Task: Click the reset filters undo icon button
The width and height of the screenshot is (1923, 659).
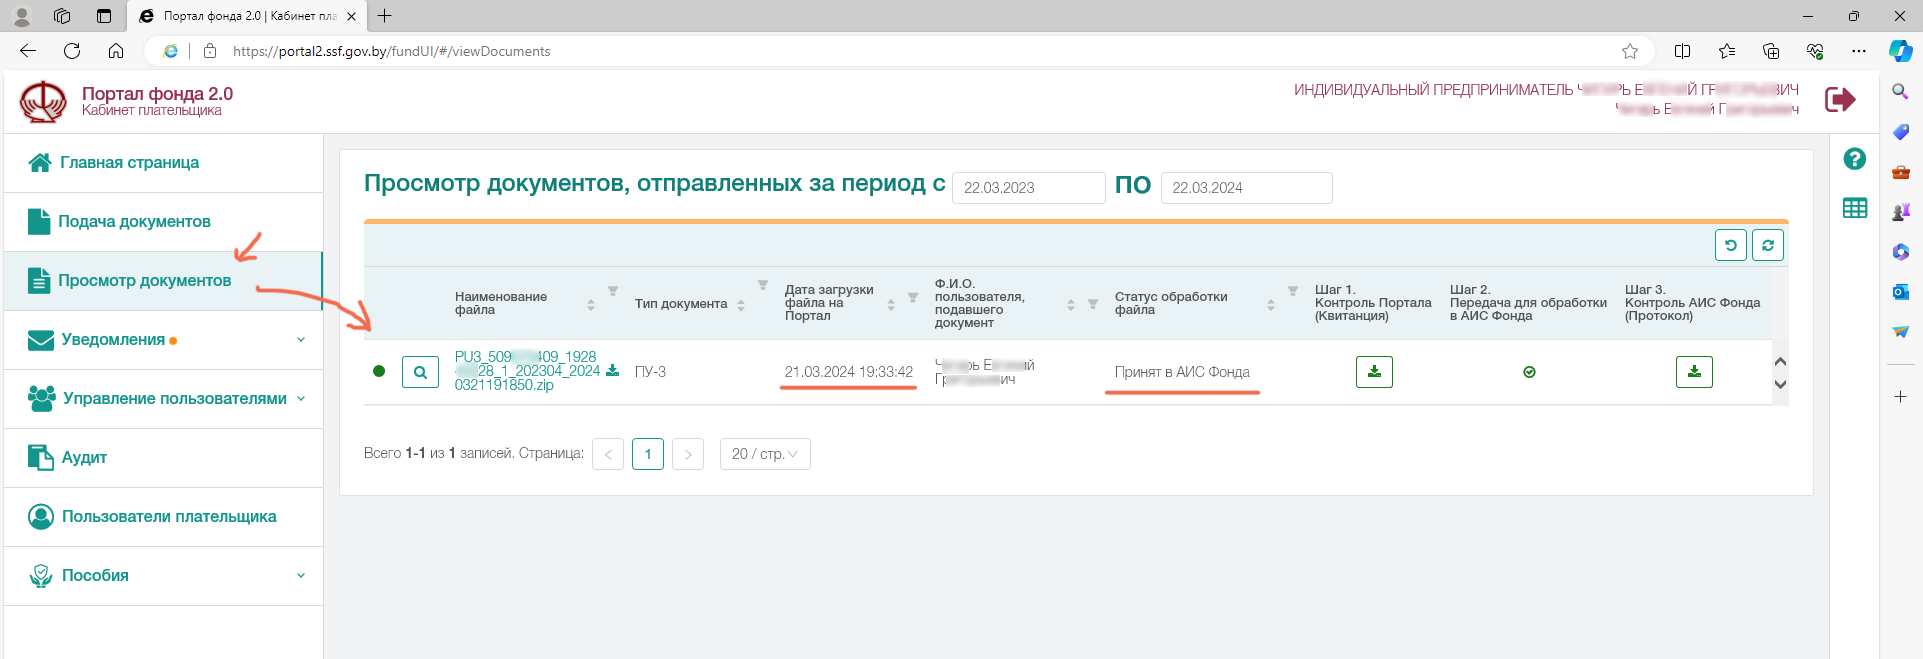Action: click(1730, 245)
